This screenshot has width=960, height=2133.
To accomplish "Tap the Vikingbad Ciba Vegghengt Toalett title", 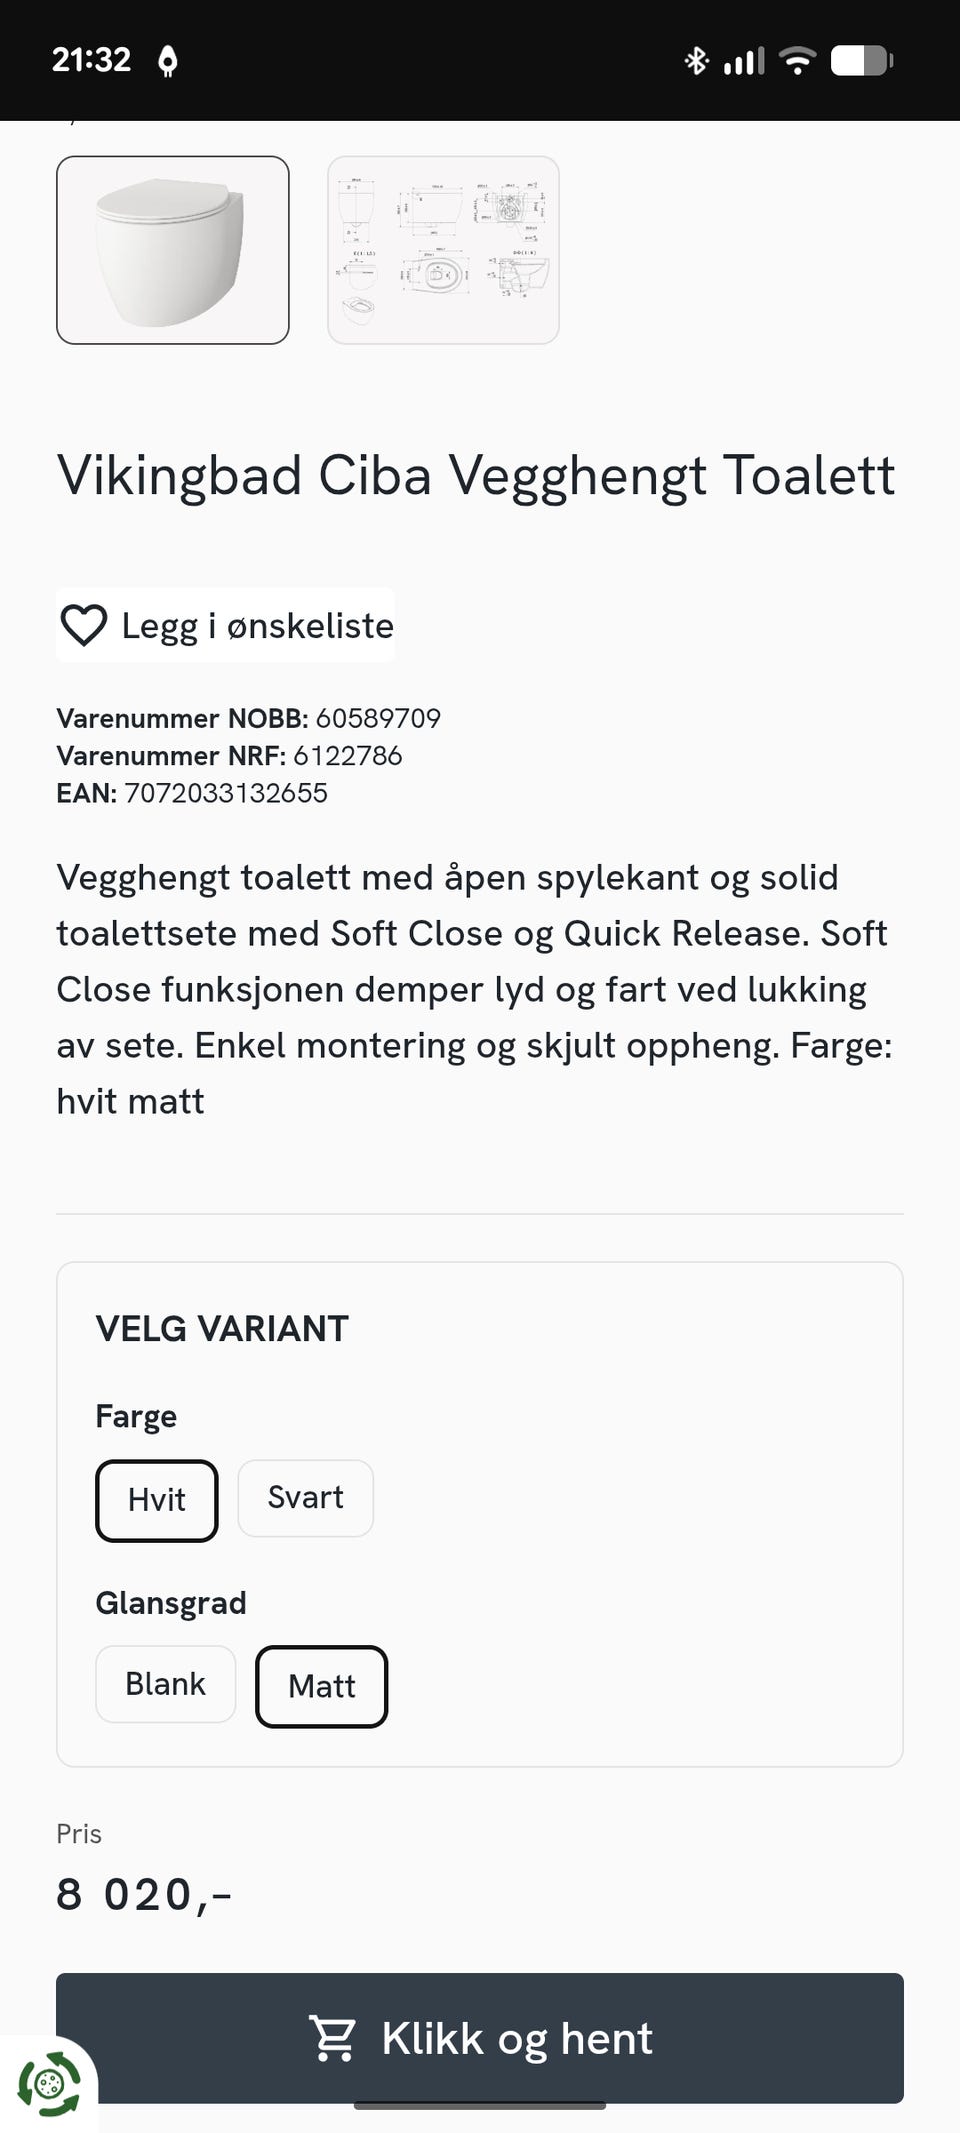I will coord(476,476).
